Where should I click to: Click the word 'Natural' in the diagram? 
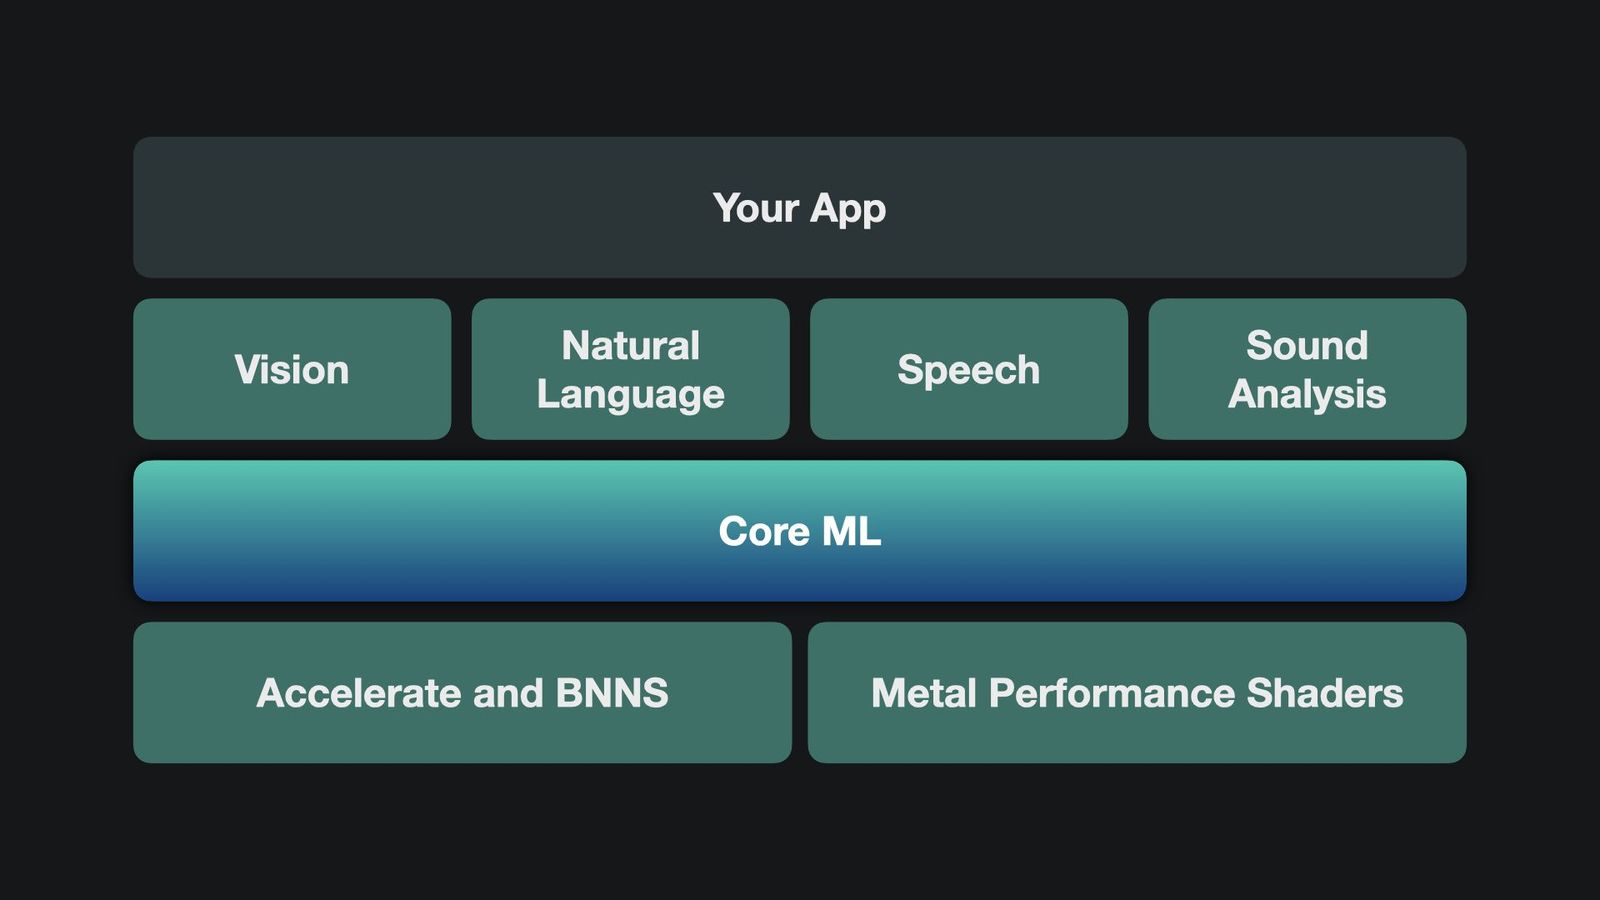pos(630,345)
